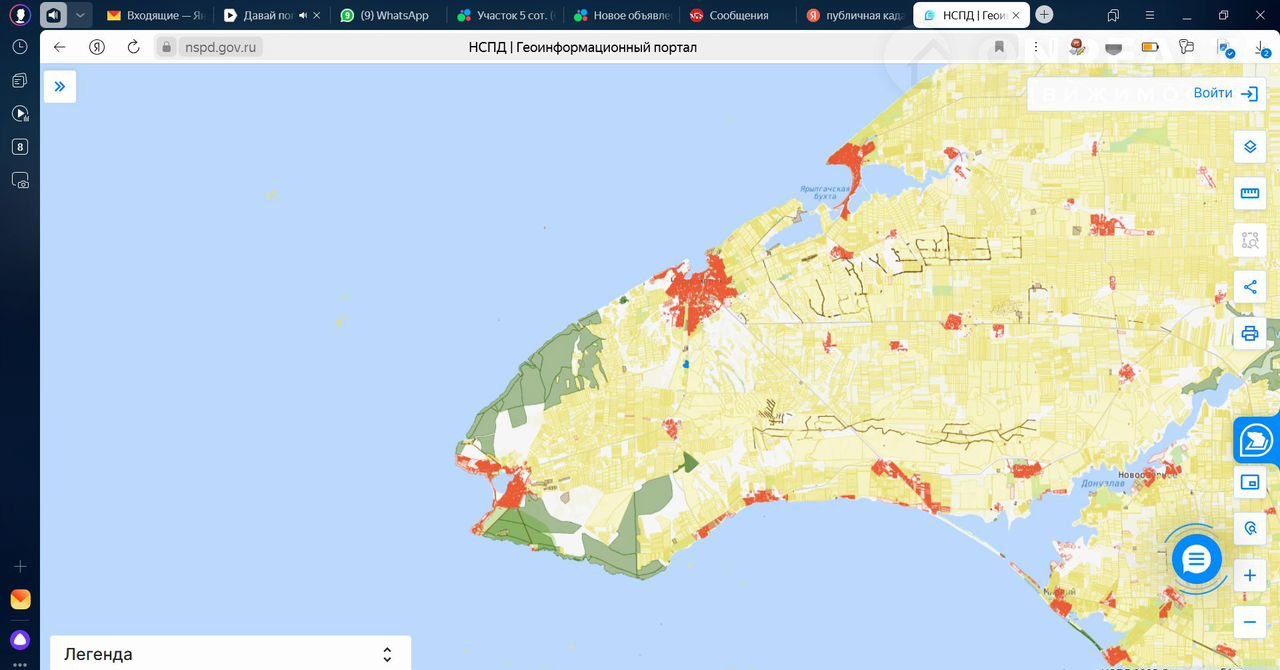Viewport: 1280px width, 670px height.
Task: Open the picture-in-picture overview map
Action: tap(1249, 482)
